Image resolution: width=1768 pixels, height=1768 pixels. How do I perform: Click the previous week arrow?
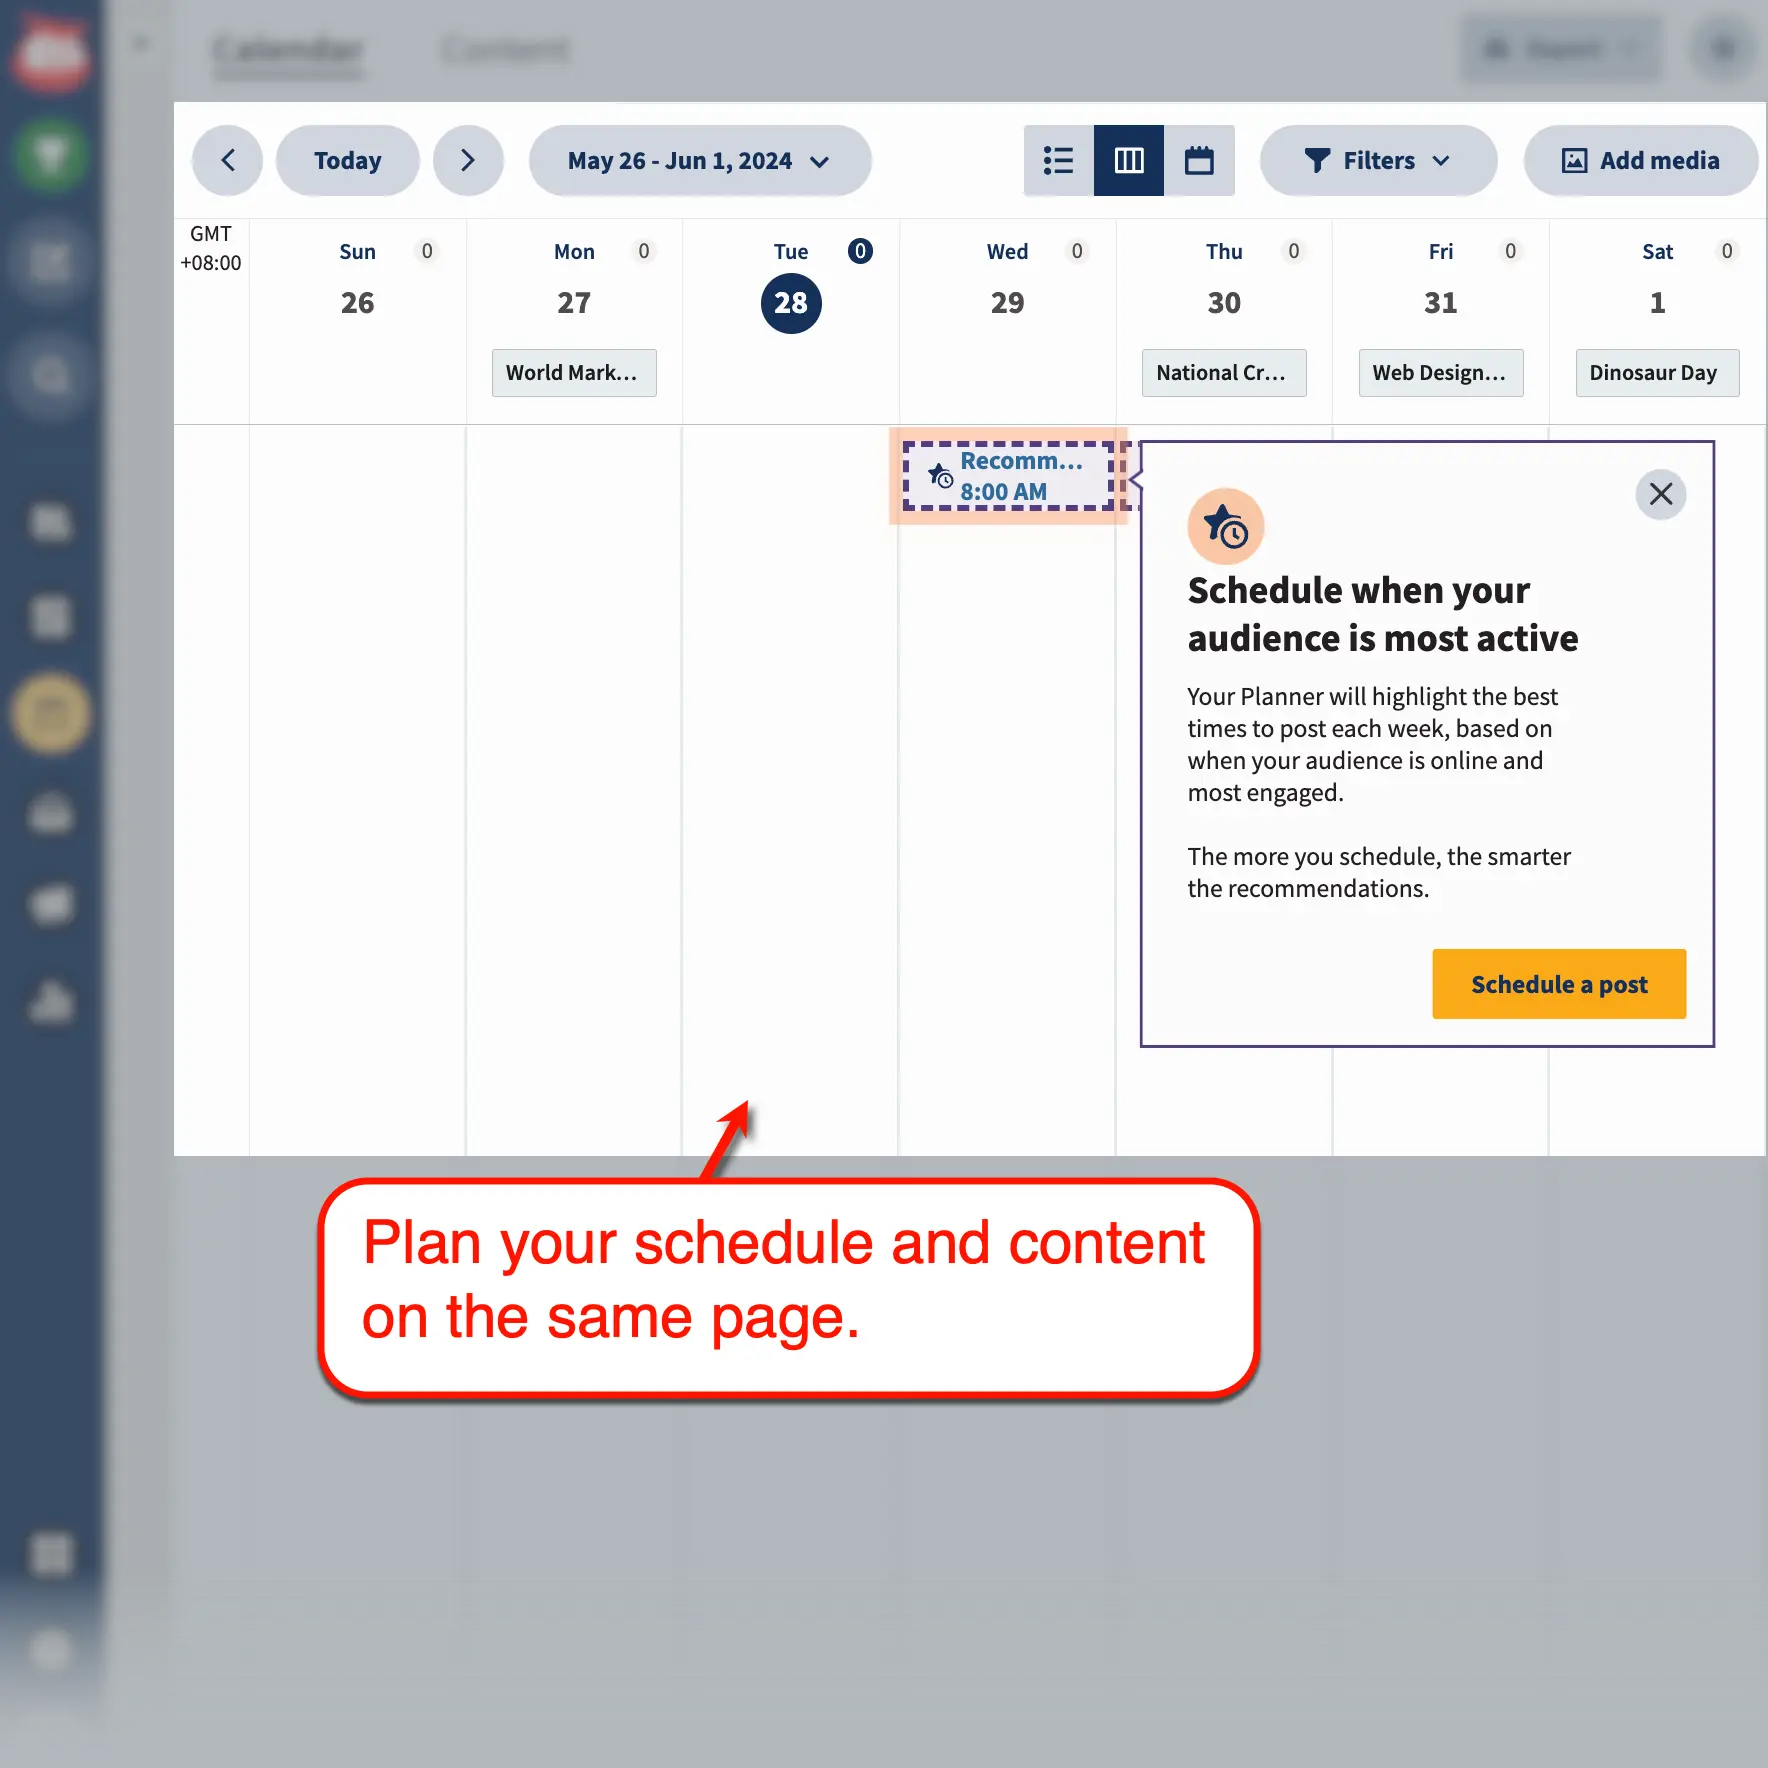227,160
